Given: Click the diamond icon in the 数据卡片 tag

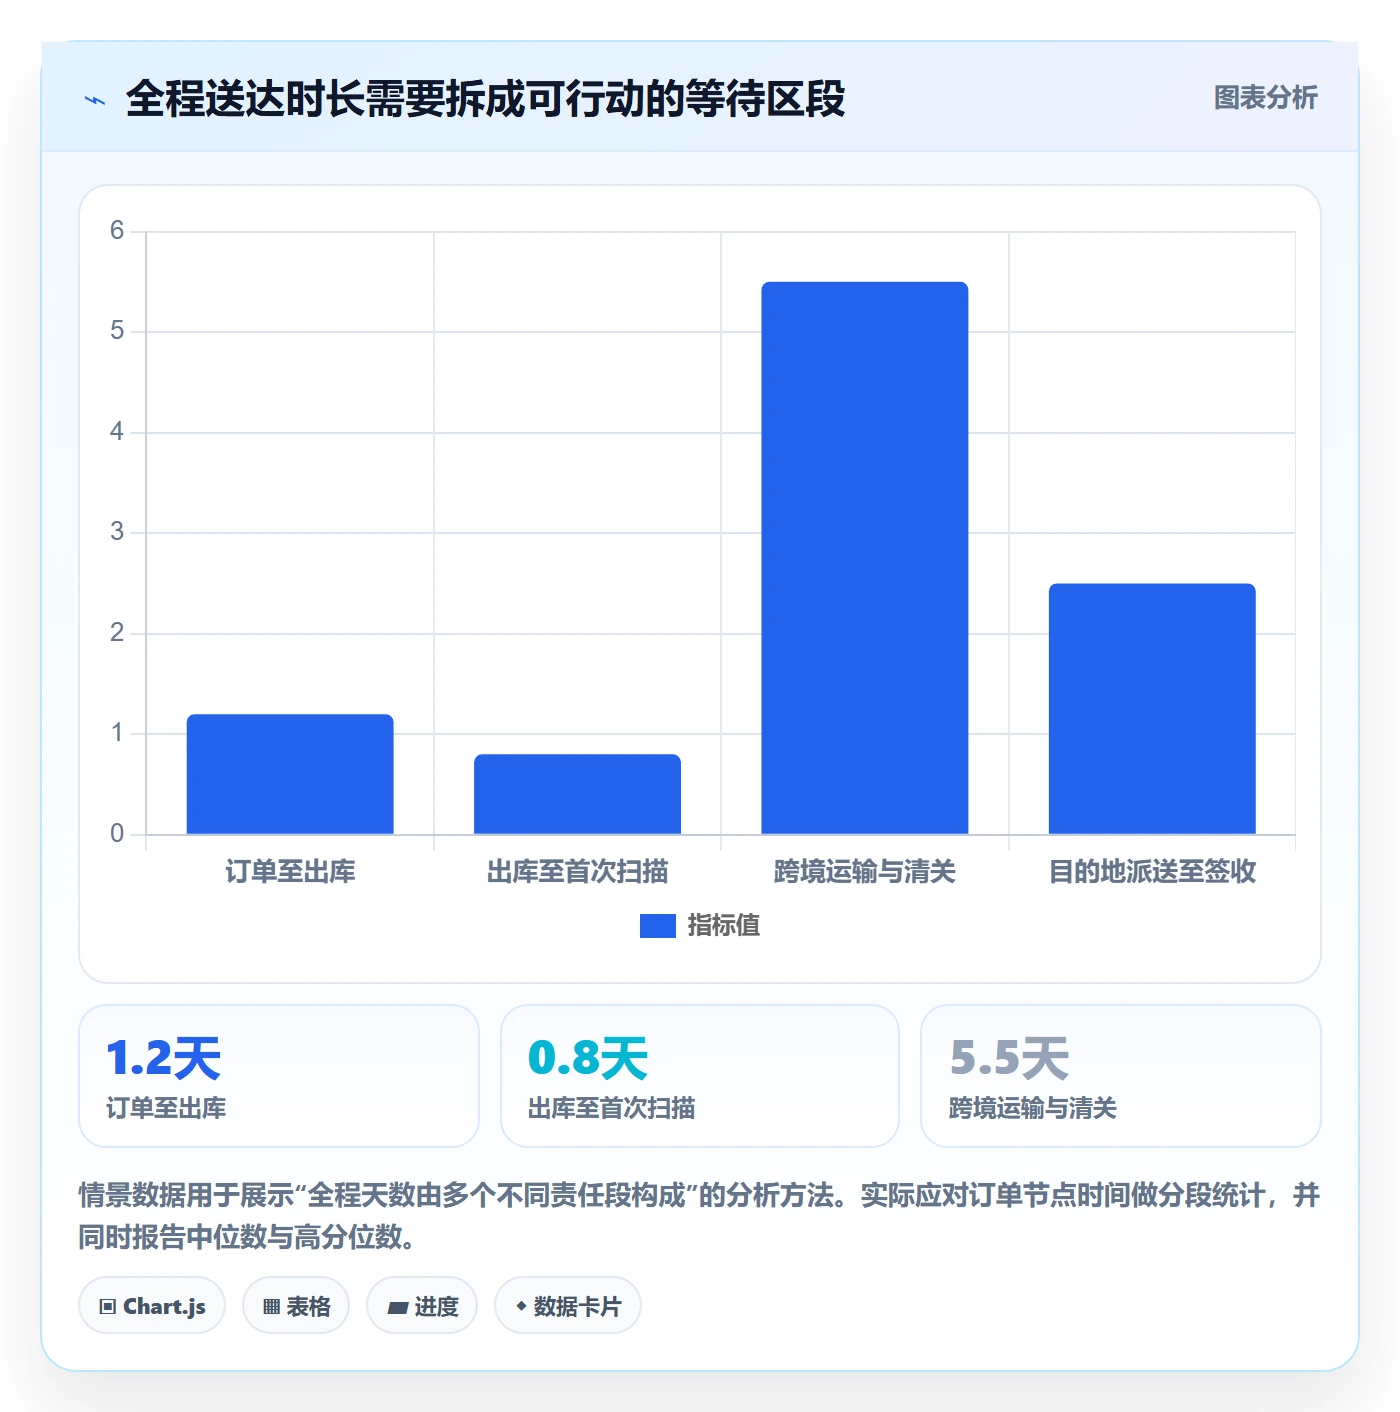Looking at the screenshot, I should pyautogui.click(x=521, y=1306).
